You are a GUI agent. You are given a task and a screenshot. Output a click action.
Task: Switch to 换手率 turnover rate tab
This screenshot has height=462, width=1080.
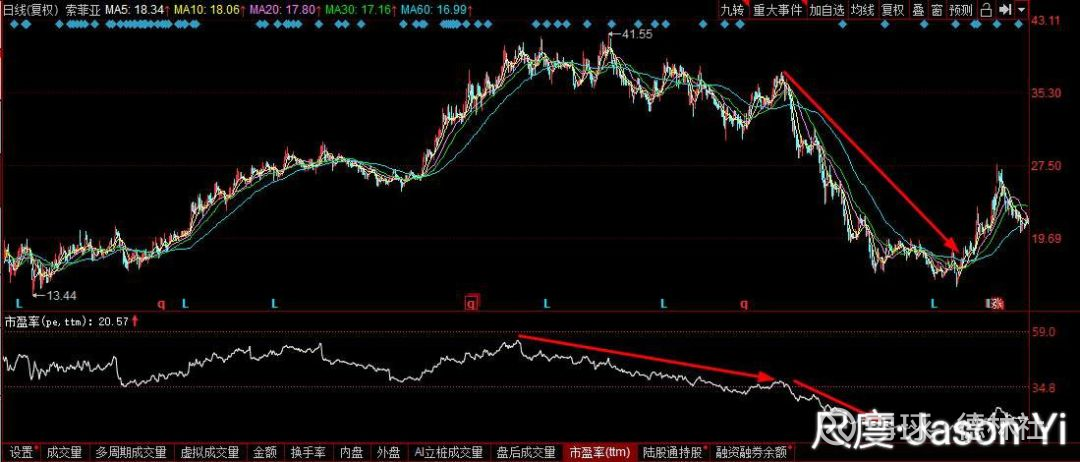[x=308, y=452]
